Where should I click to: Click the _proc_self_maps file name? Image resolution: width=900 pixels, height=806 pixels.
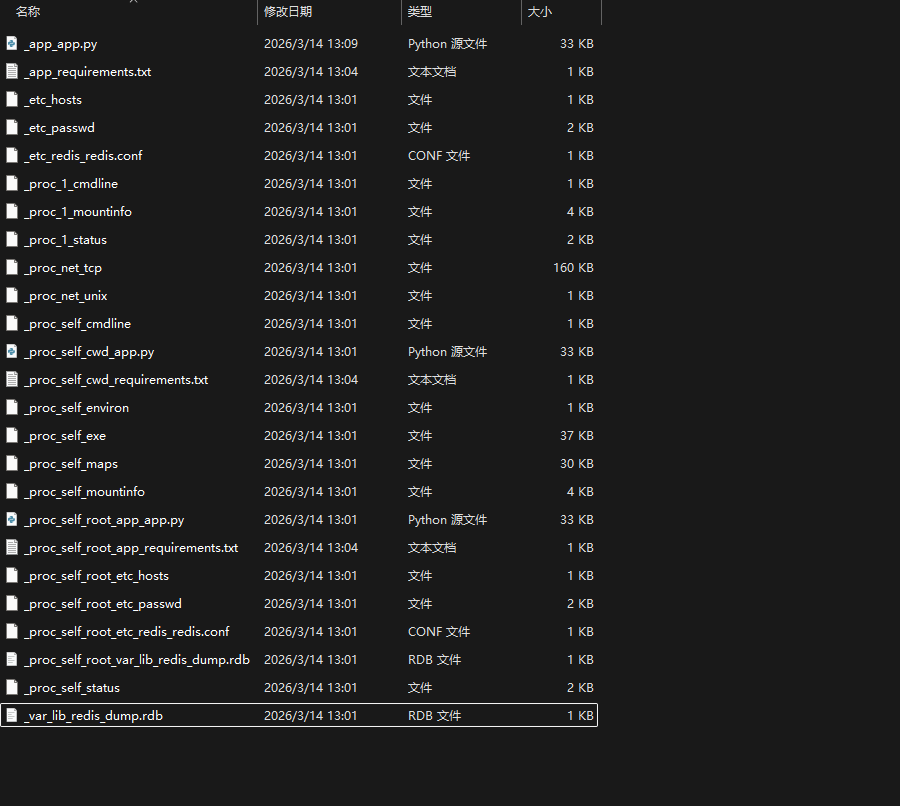[x=71, y=464]
